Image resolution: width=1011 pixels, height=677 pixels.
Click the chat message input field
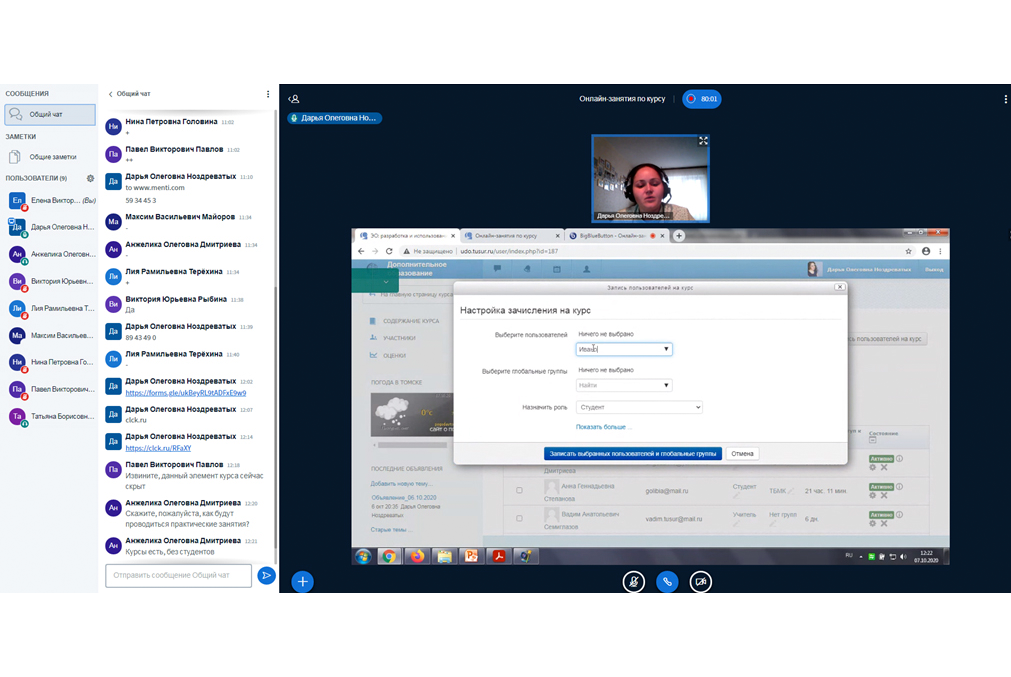click(179, 575)
